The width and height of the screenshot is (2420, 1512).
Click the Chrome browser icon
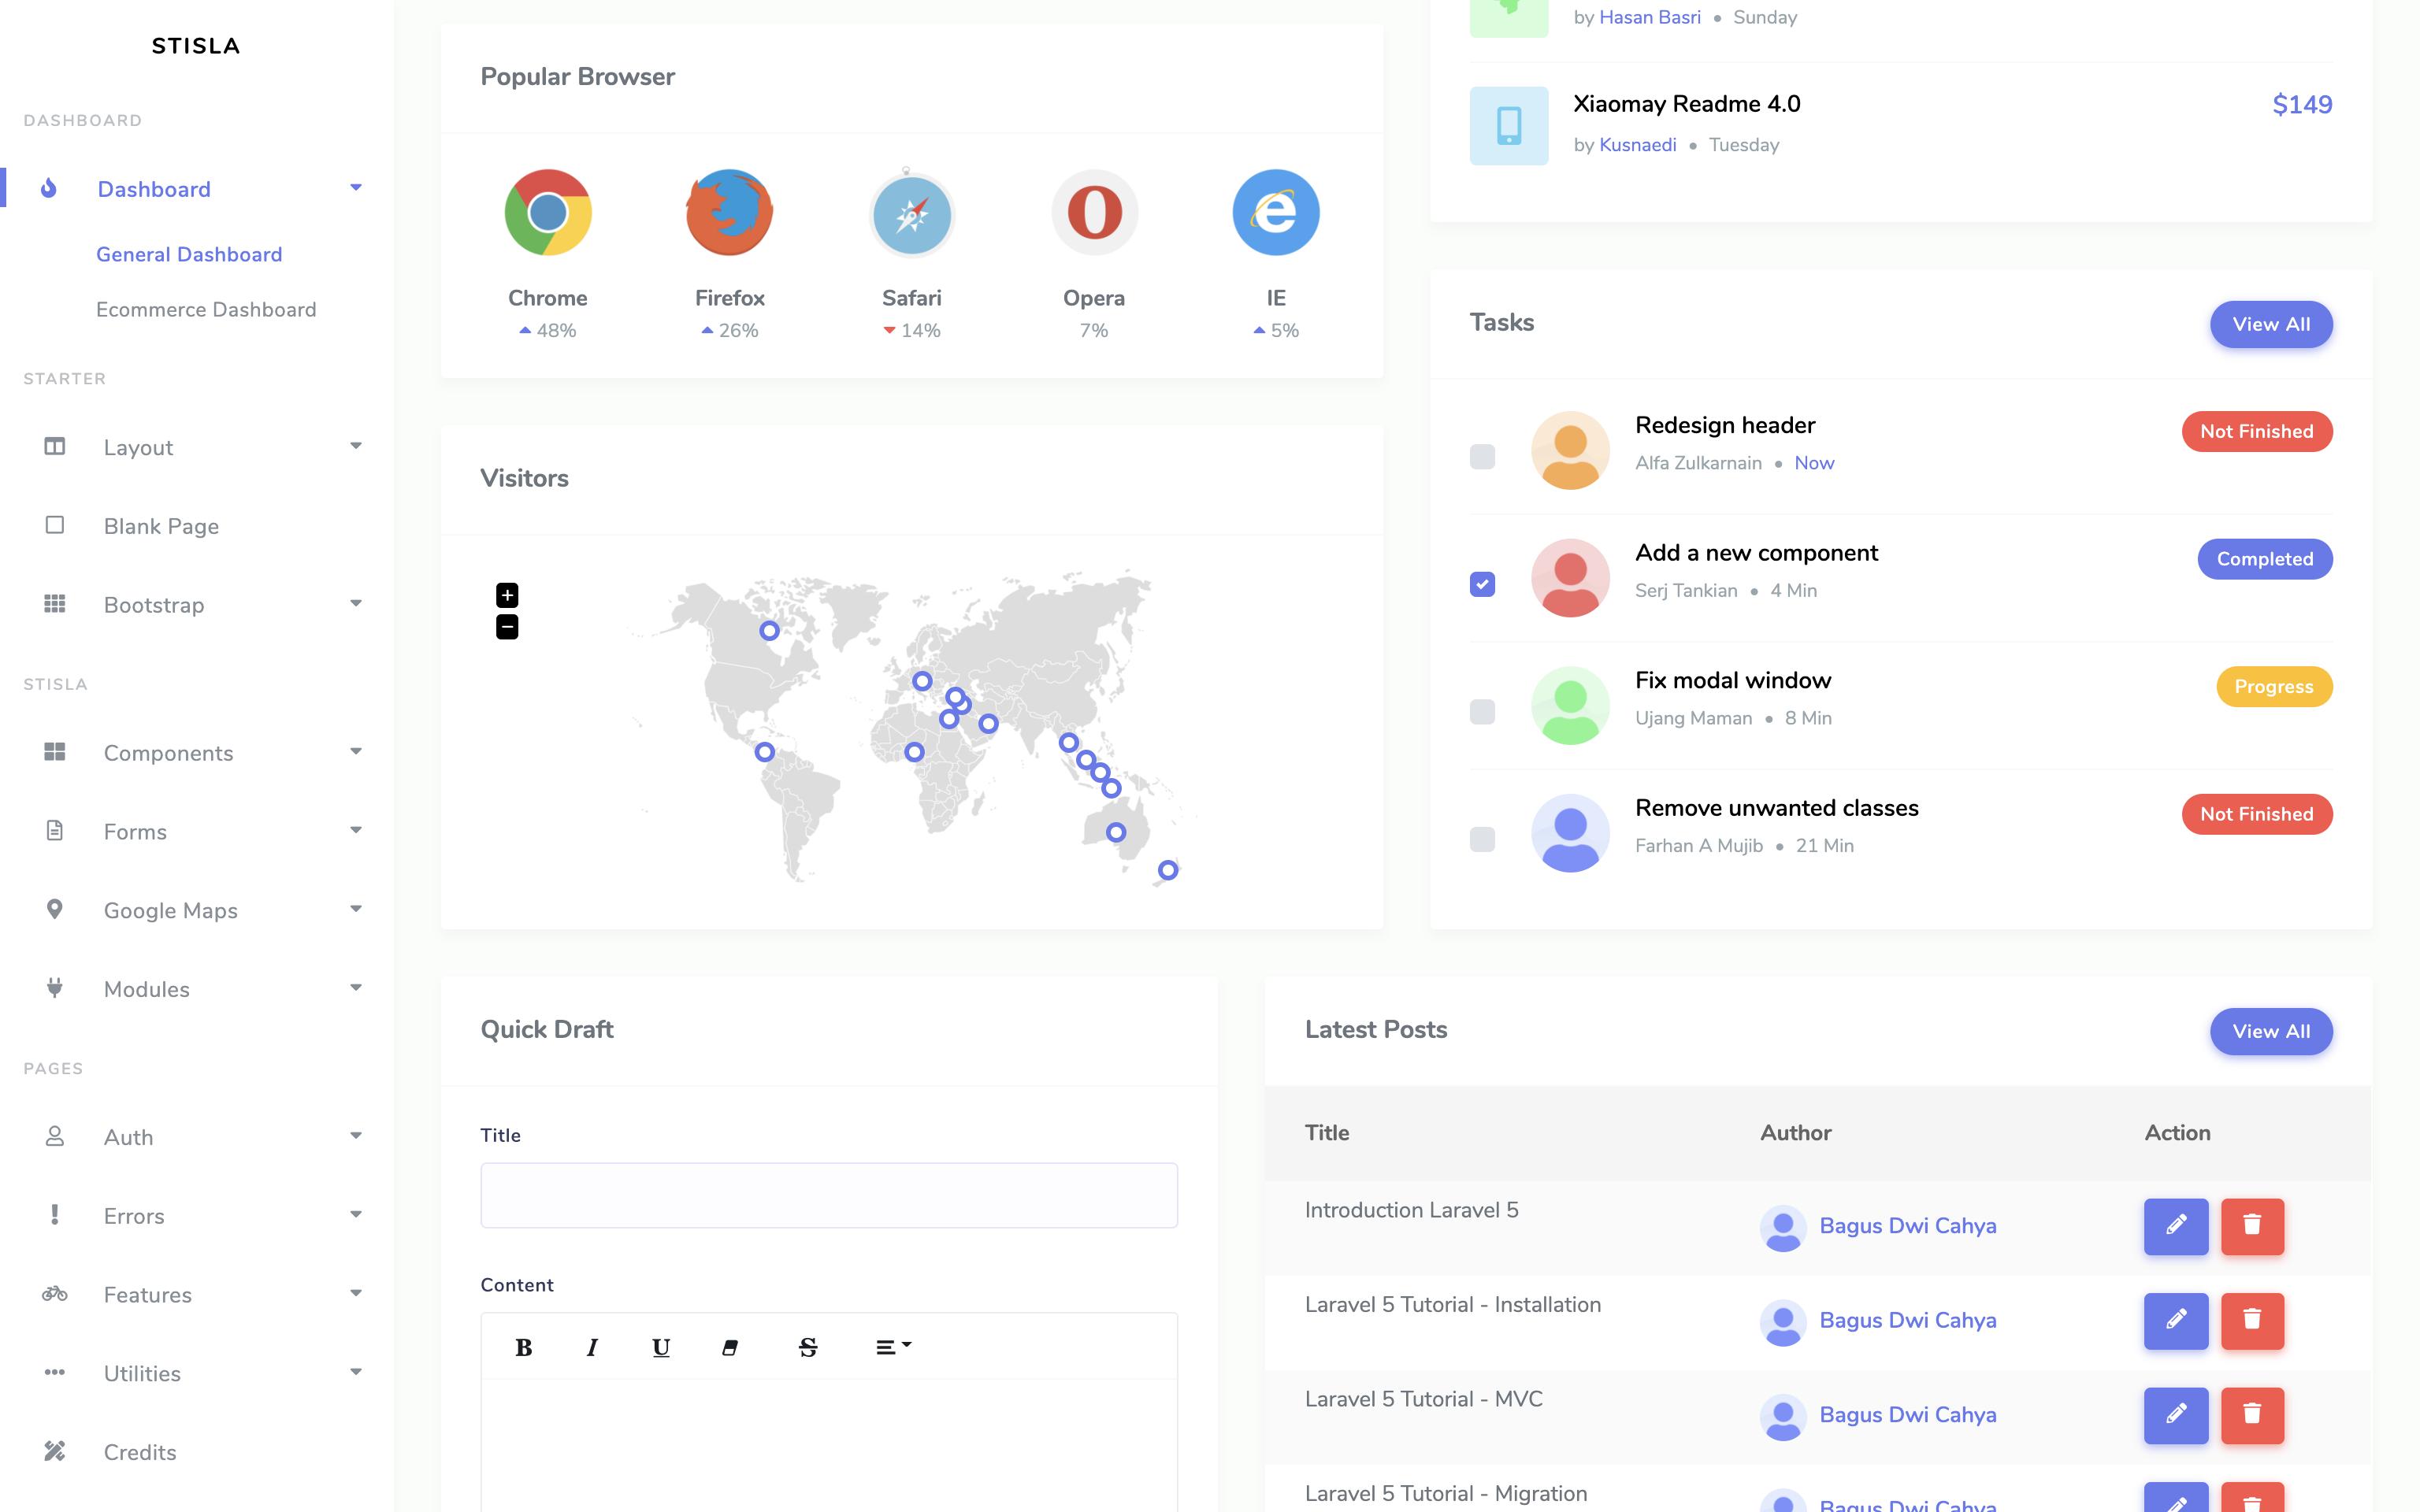(x=548, y=212)
